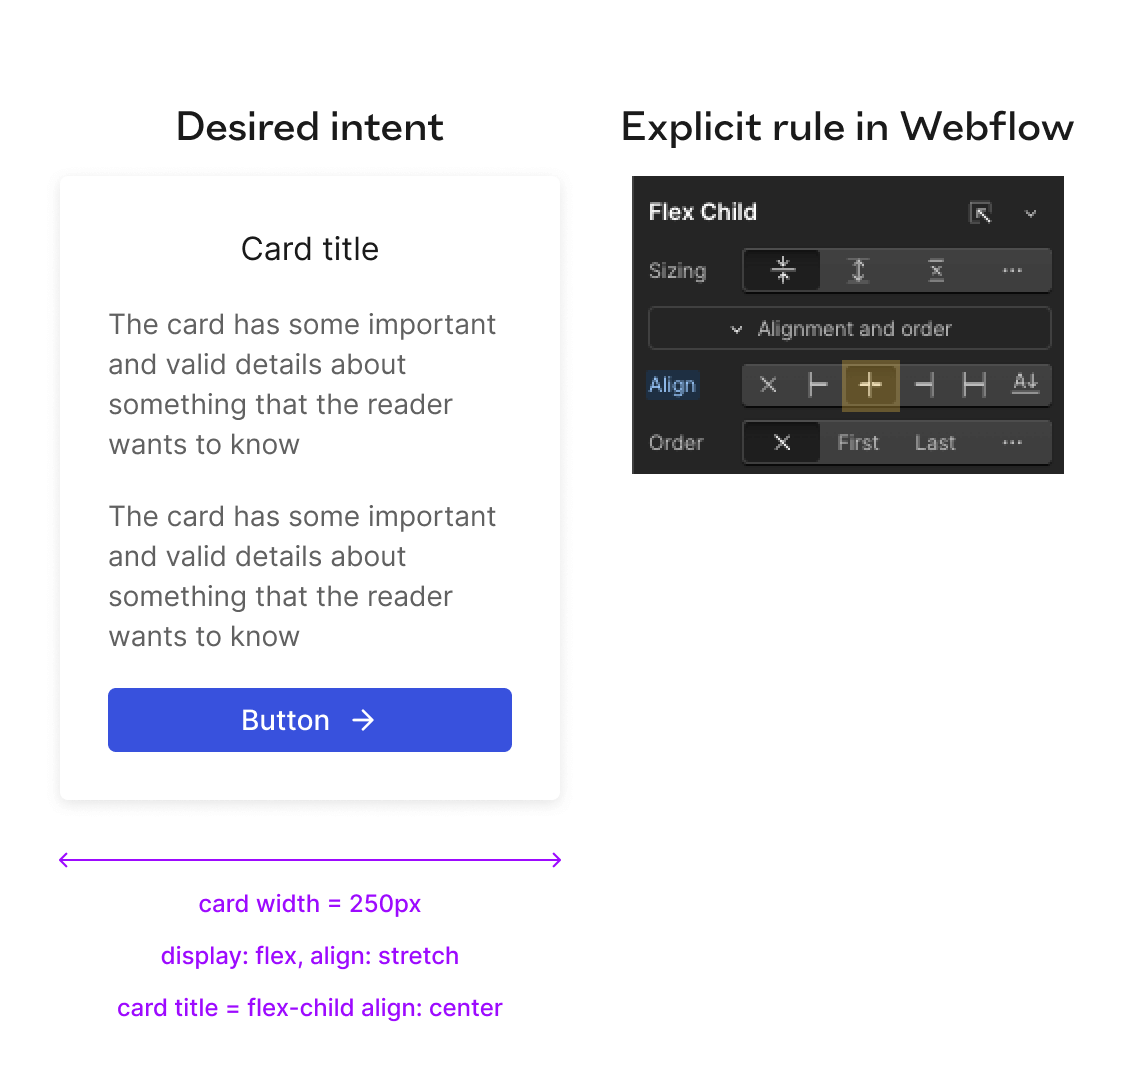Select the grow Sizing icon
Viewport: 1136px width, 1084px height.
coord(858,270)
